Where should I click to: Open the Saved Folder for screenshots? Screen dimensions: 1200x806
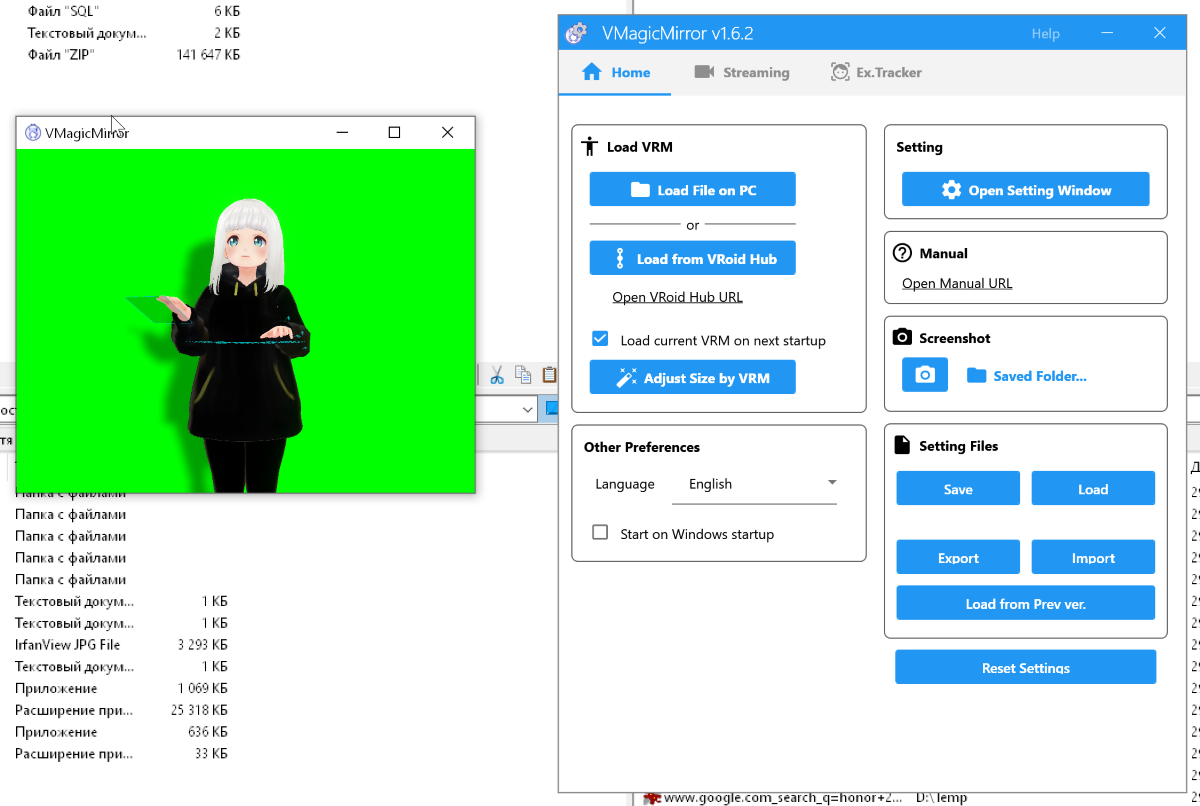coord(1027,376)
